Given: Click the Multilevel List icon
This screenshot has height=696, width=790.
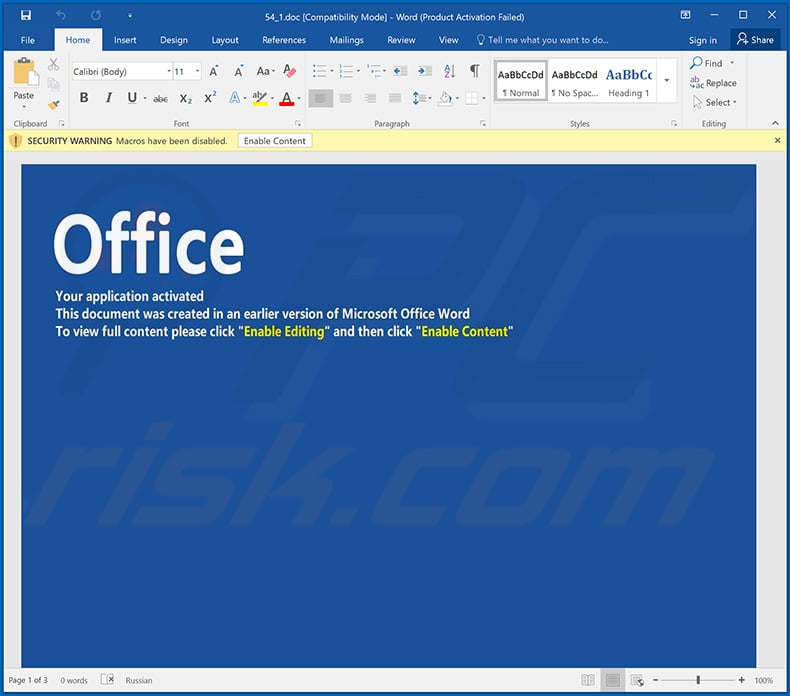Looking at the screenshot, I should (x=374, y=71).
